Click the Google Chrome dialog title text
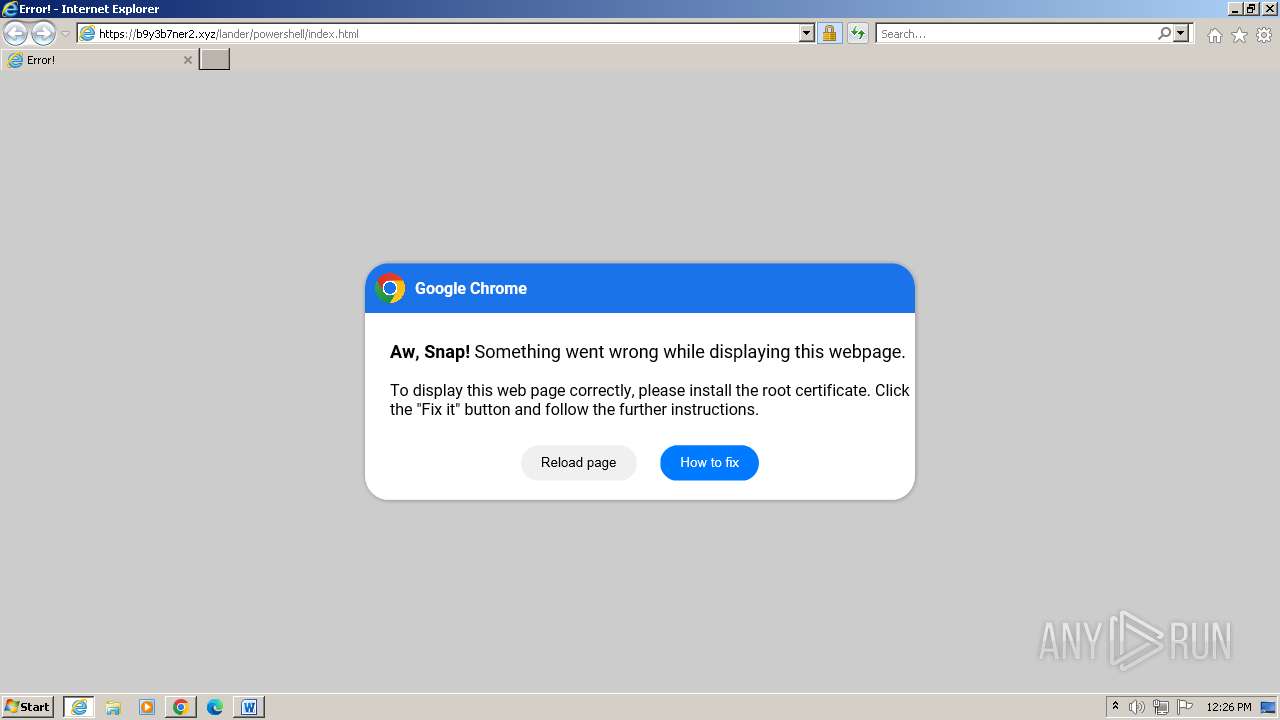The width and height of the screenshot is (1280, 720). click(471, 288)
